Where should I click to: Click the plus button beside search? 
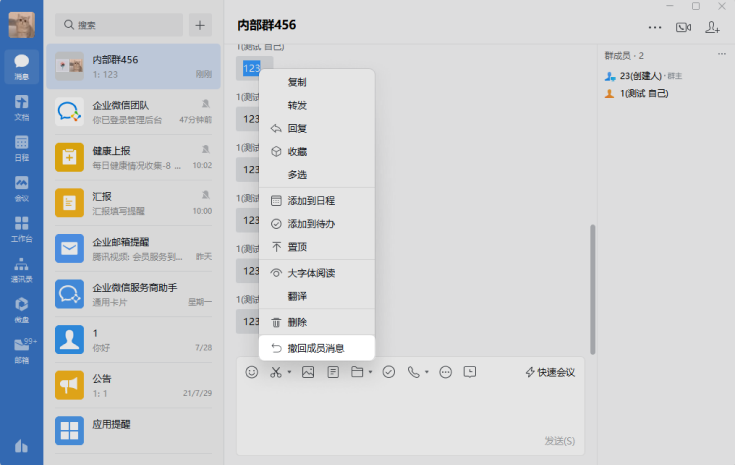coord(200,25)
